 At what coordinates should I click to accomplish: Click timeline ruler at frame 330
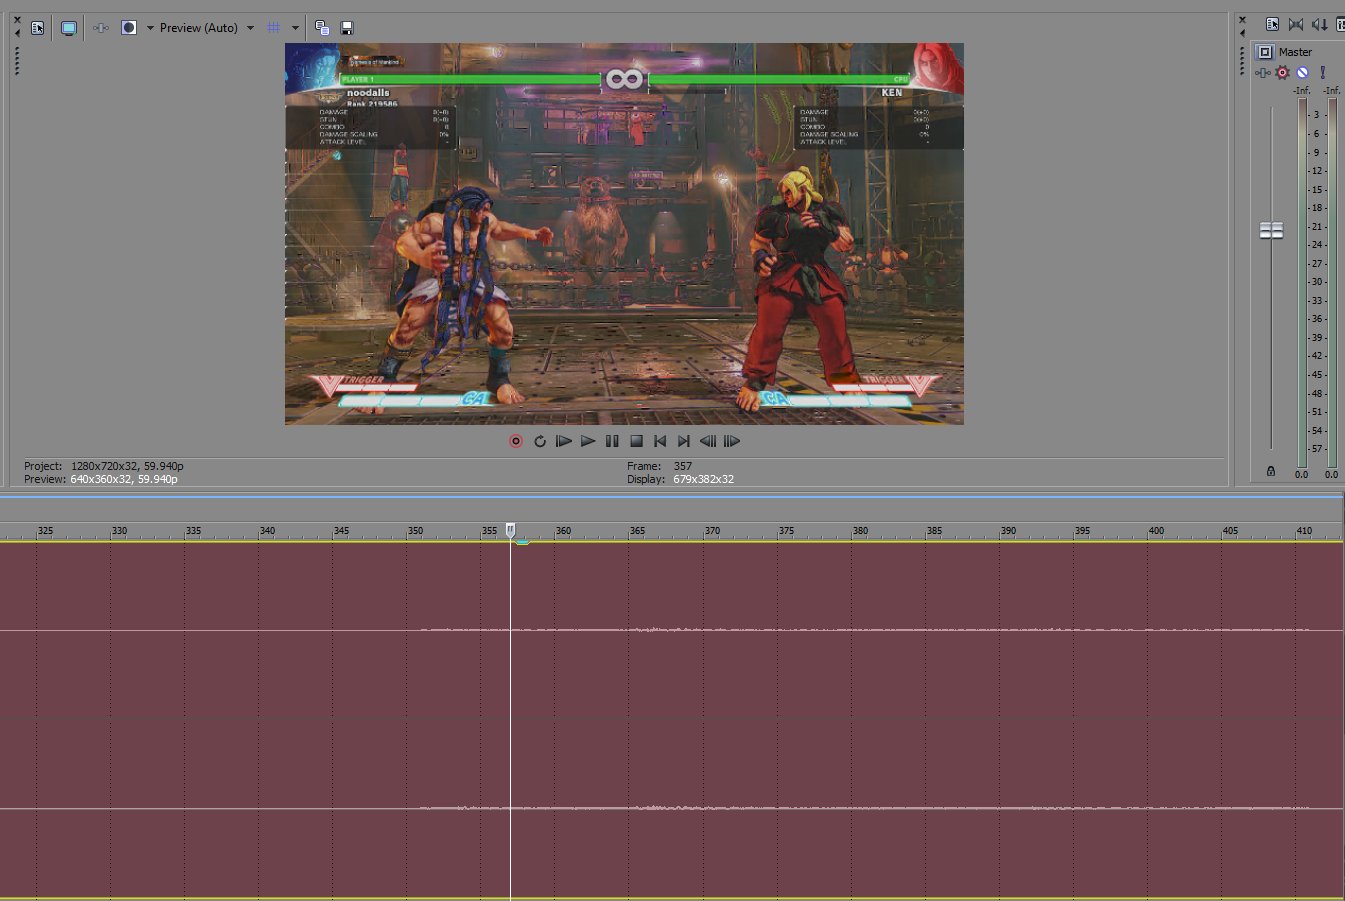(x=119, y=531)
